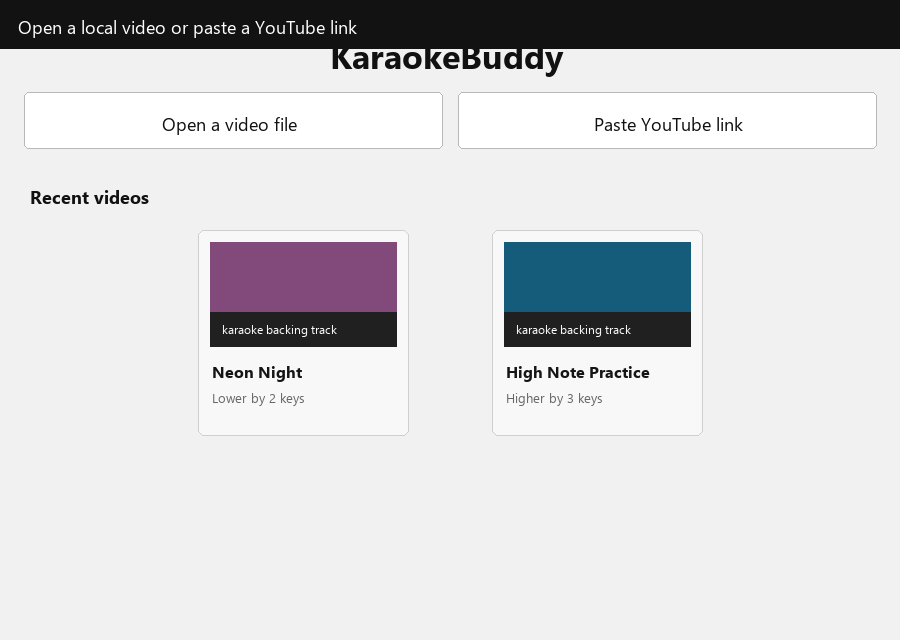Click the karaoke backing track caption on High Note Practice
This screenshot has height=640, width=900.
click(573, 330)
